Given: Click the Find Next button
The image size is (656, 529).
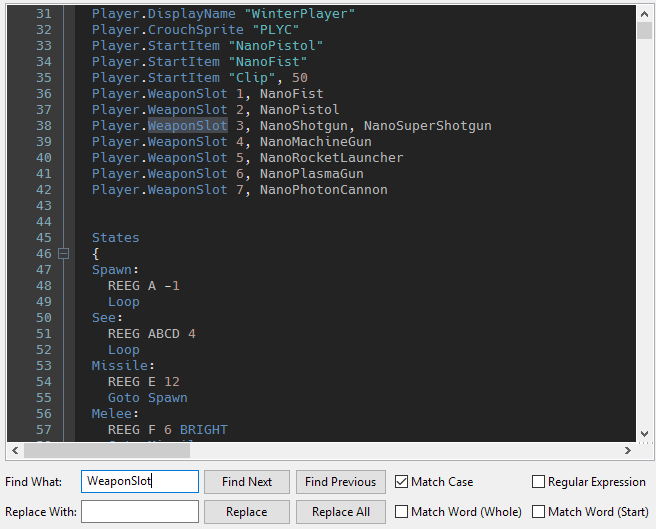Looking at the screenshot, I should (x=247, y=482).
